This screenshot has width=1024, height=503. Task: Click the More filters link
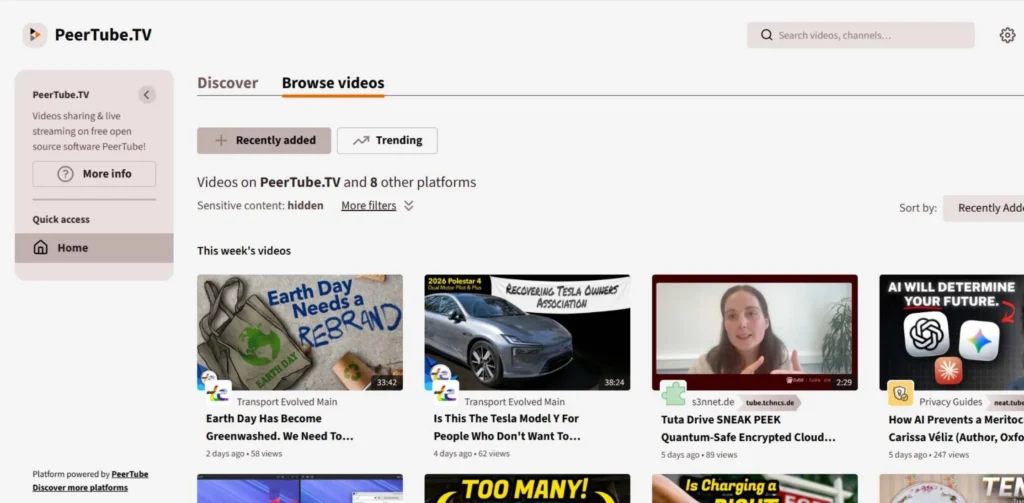368,206
